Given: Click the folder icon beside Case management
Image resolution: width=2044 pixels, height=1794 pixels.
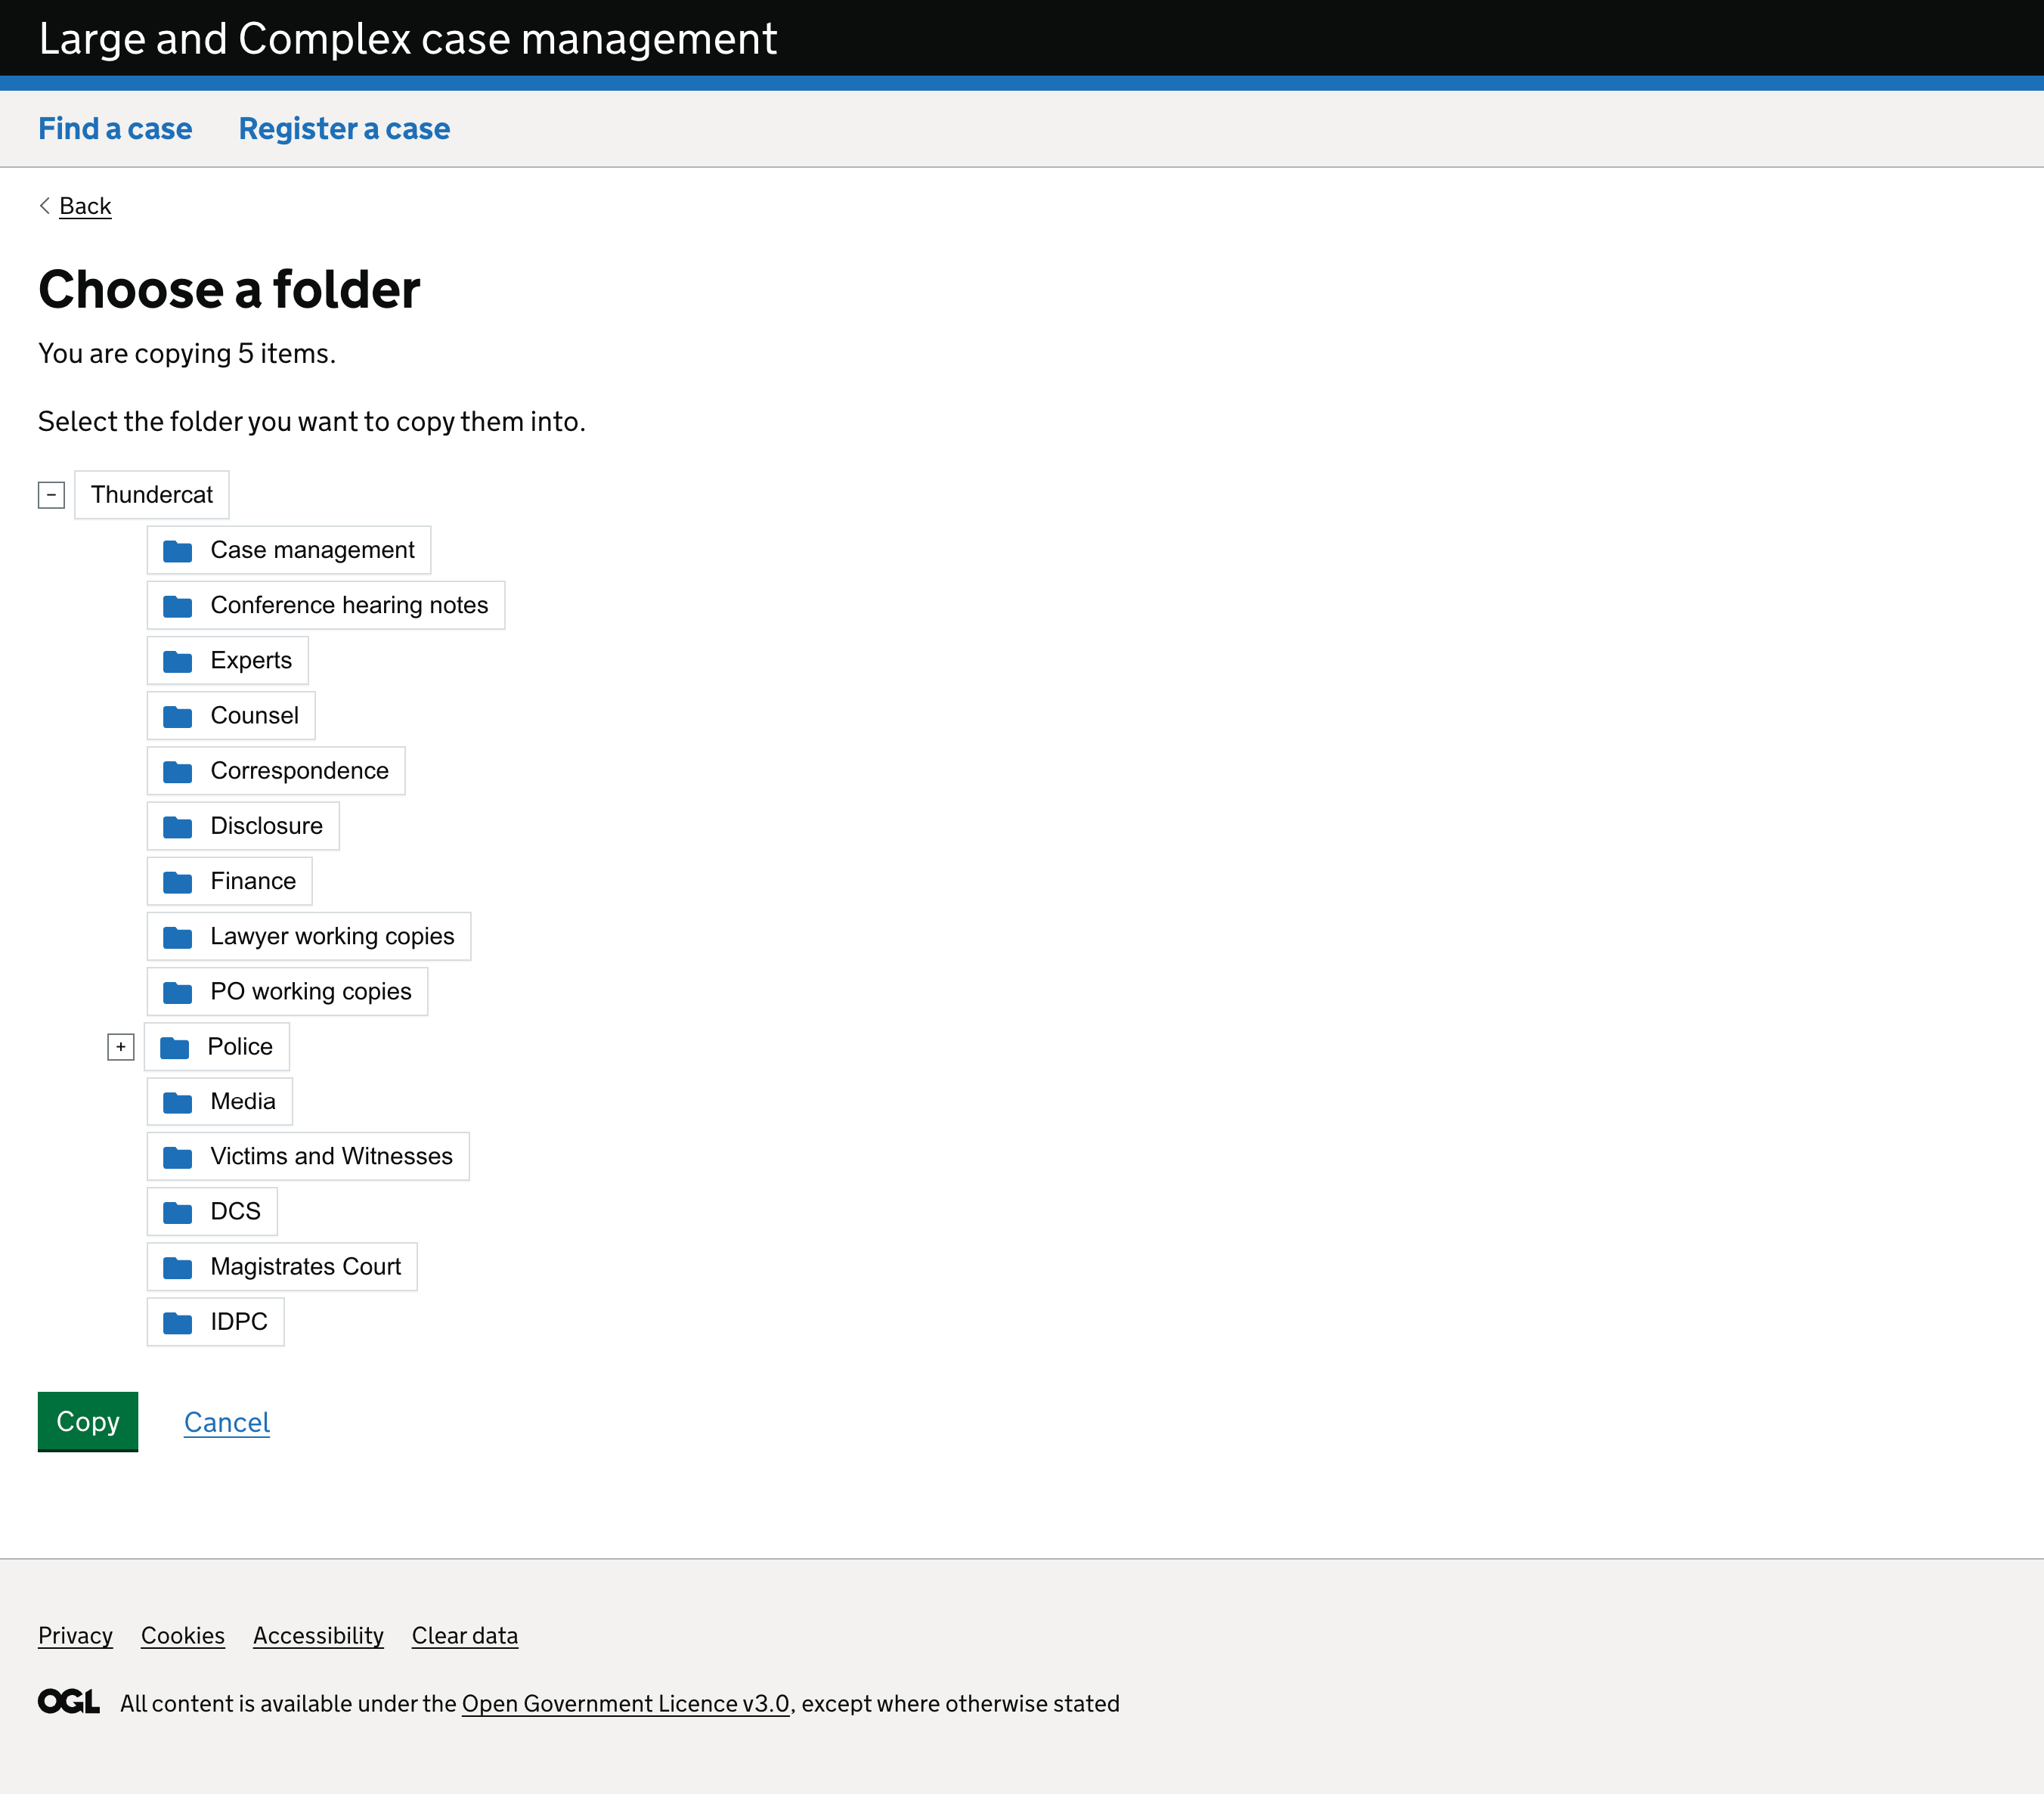Looking at the screenshot, I should [x=177, y=551].
